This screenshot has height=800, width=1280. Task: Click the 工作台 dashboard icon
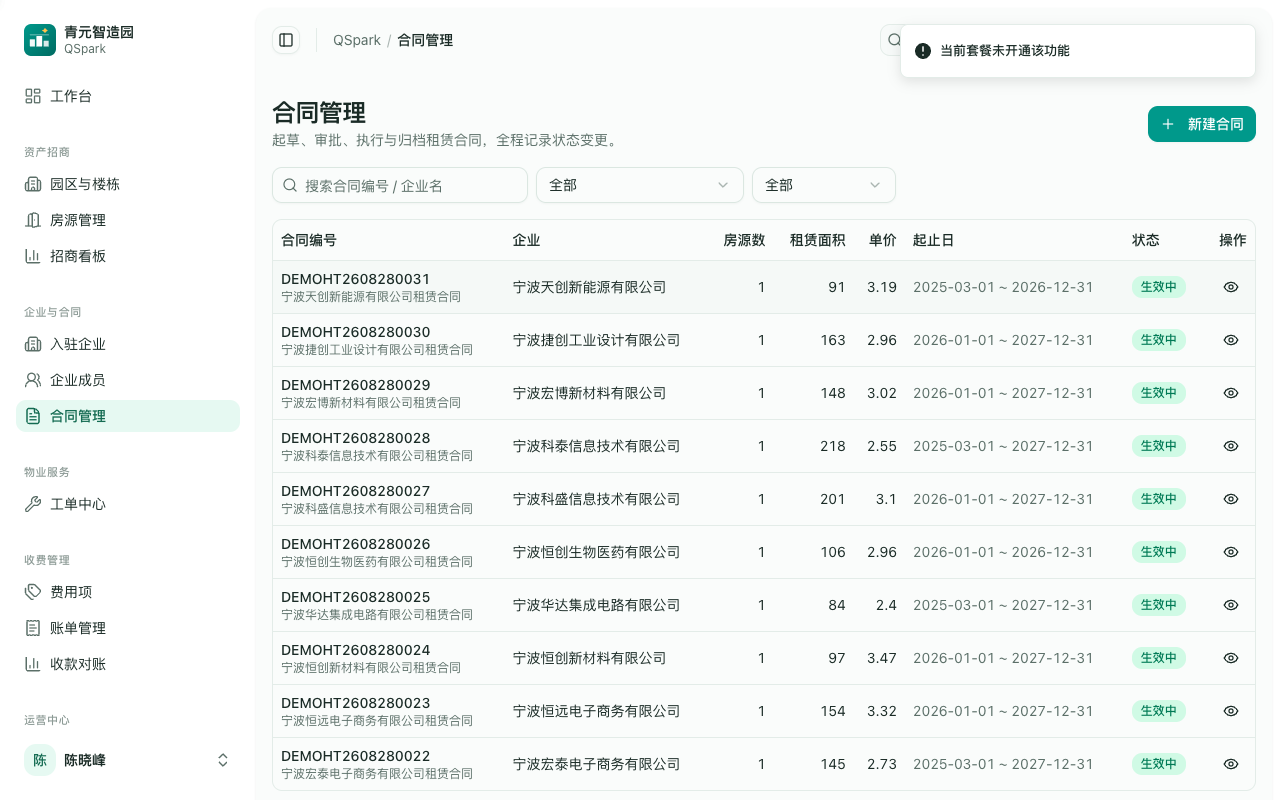[x=33, y=96]
